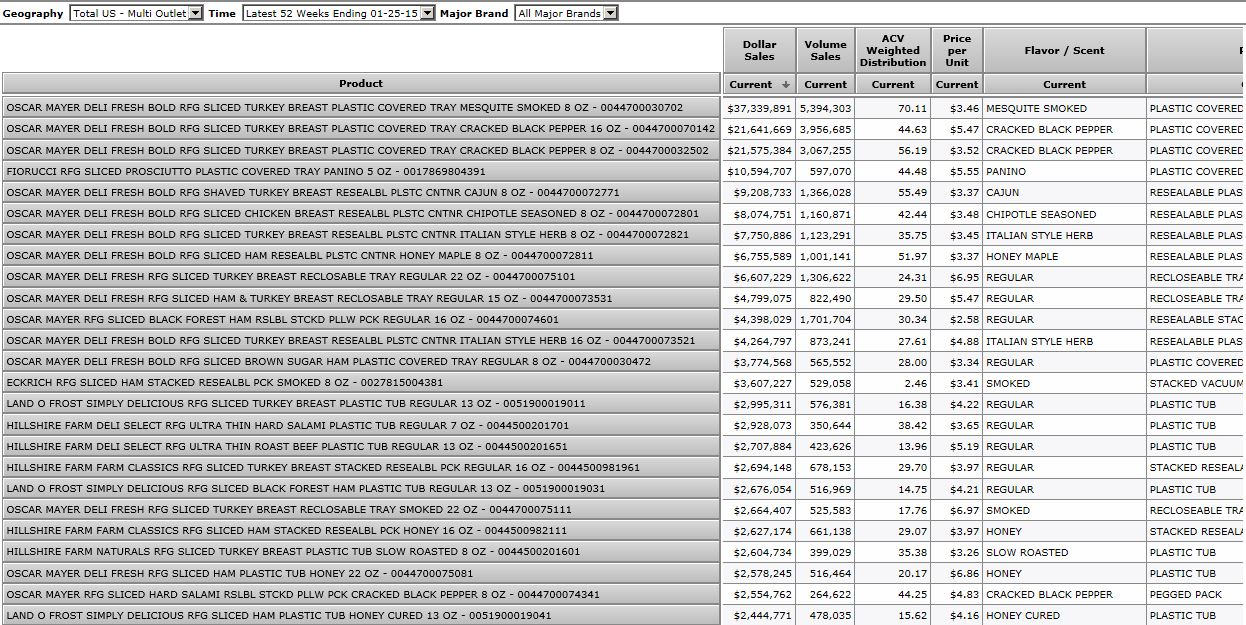Click Current subheader under Price per Unit
1246x625 pixels.
(957, 85)
